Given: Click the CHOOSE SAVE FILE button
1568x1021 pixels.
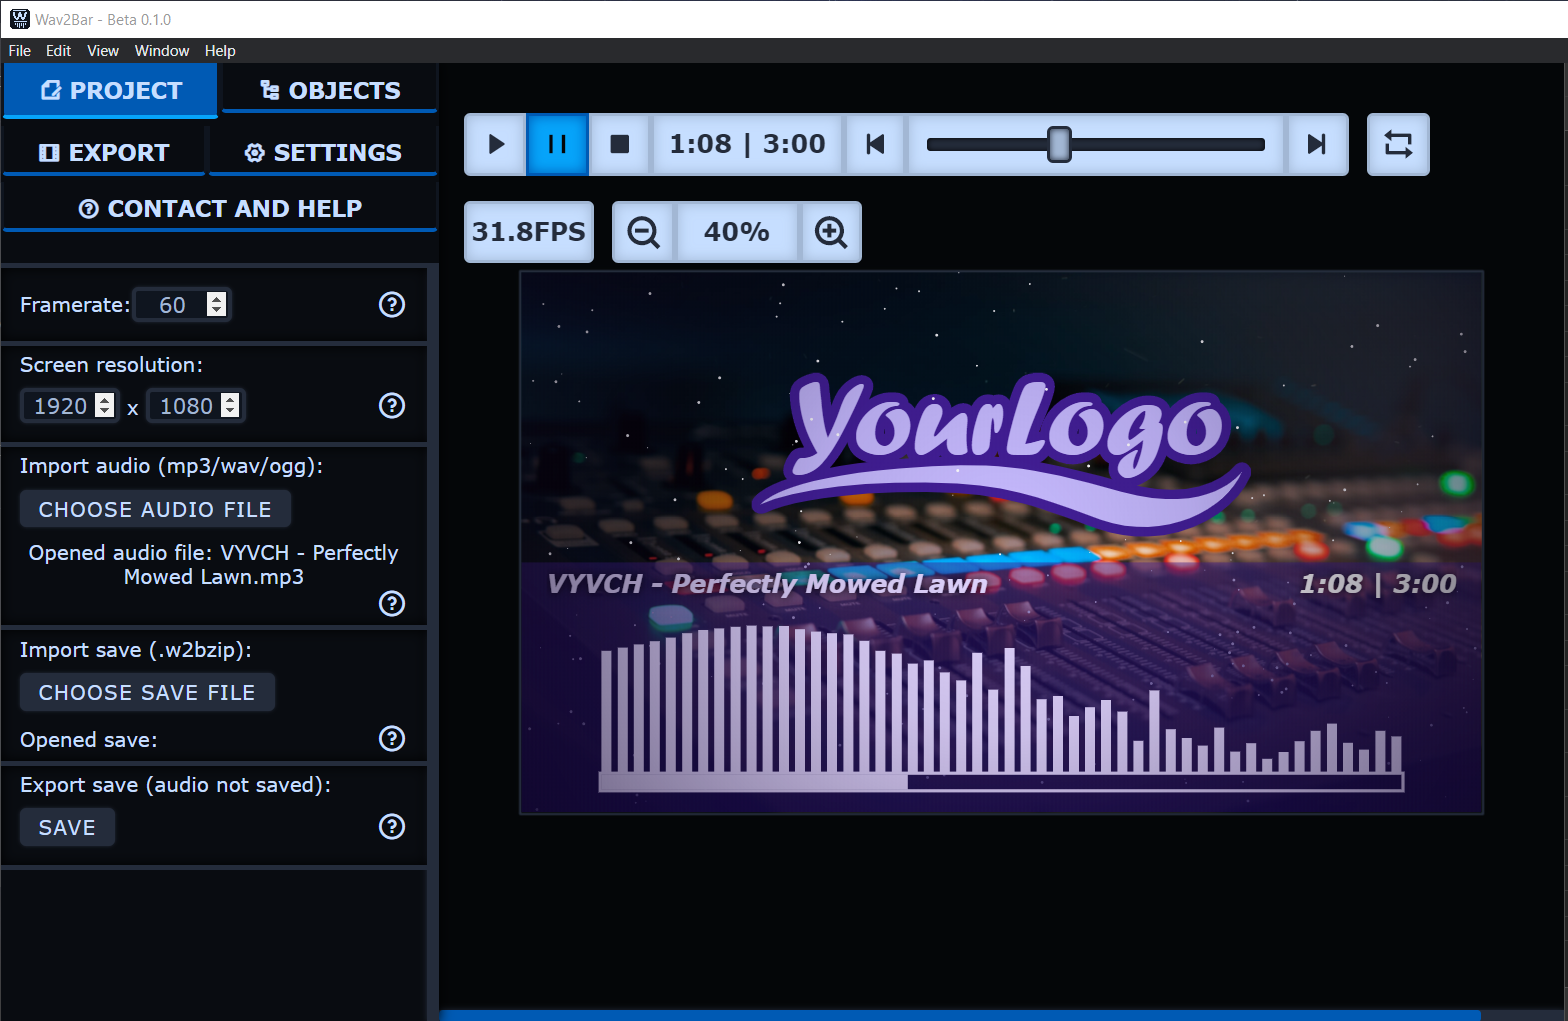Looking at the screenshot, I should [147, 692].
